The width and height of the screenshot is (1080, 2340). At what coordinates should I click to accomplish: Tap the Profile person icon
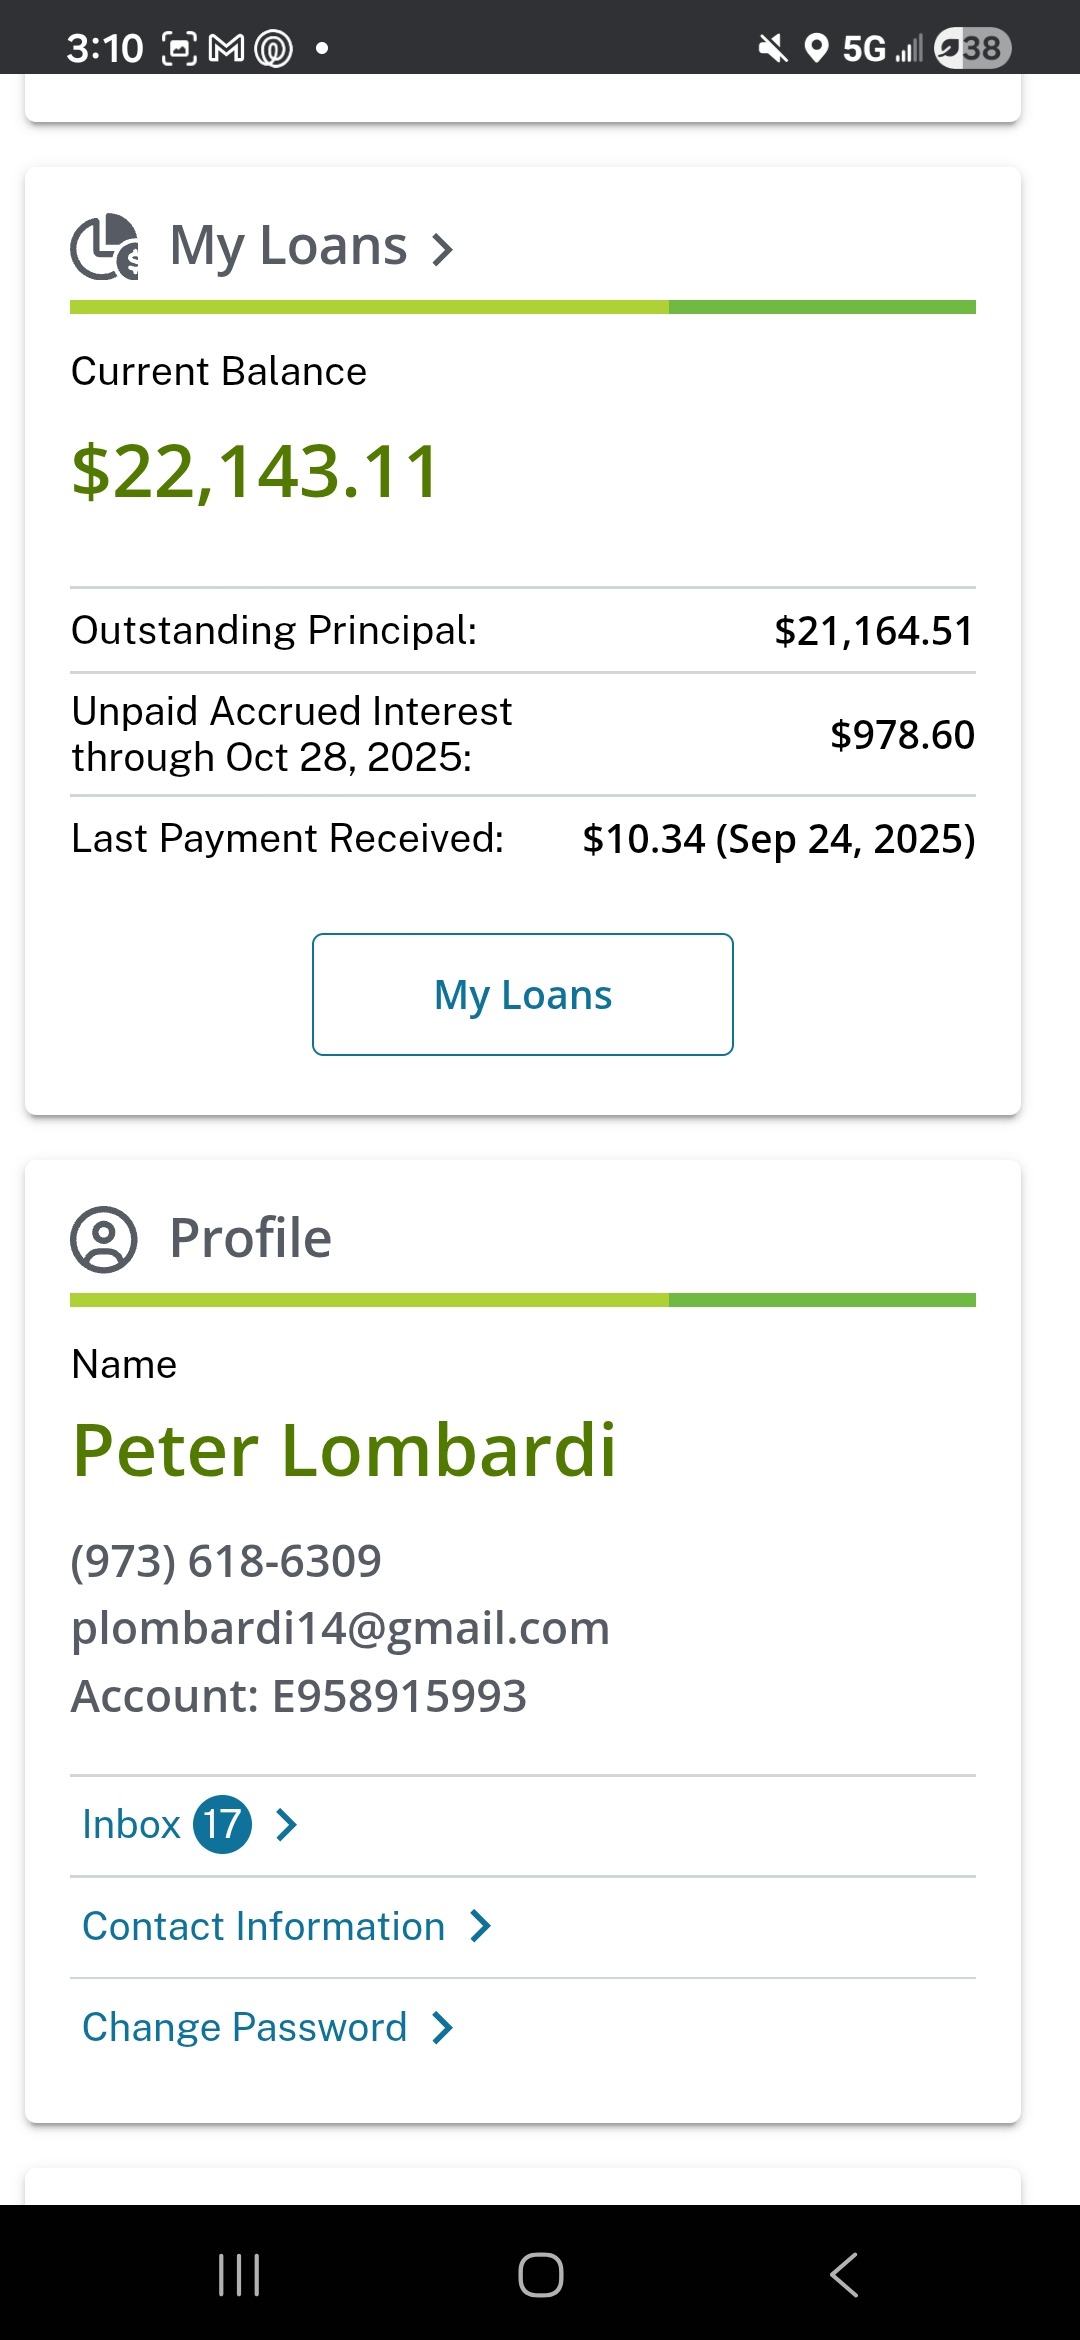(x=103, y=1239)
